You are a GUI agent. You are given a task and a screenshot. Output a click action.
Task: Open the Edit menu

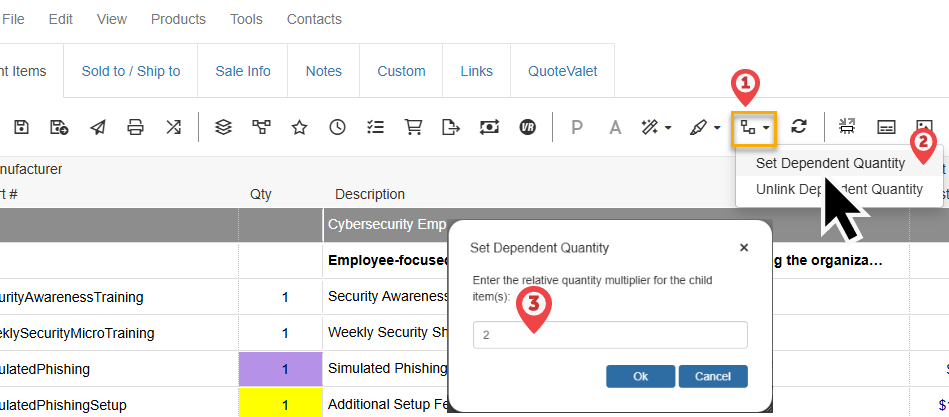click(61, 19)
